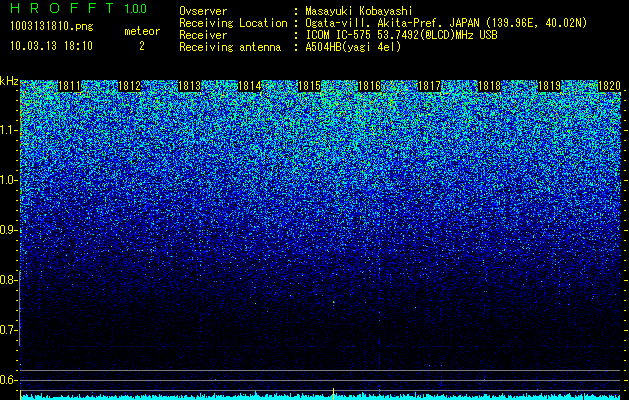
Task: Click the 1819 time marker
Action: point(549,86)
